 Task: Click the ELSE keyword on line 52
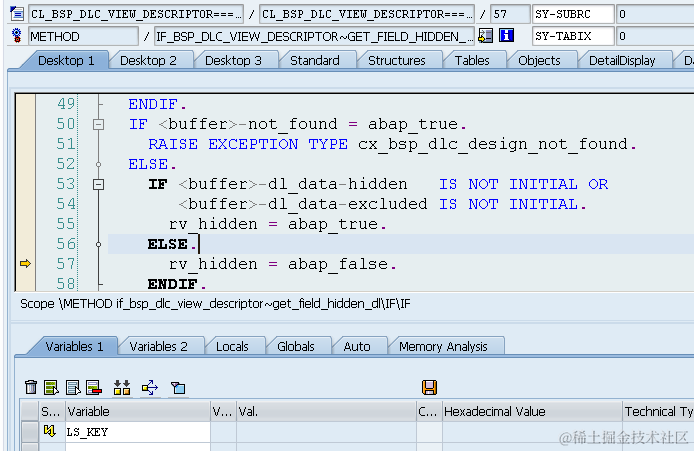(x=148, y=164)
